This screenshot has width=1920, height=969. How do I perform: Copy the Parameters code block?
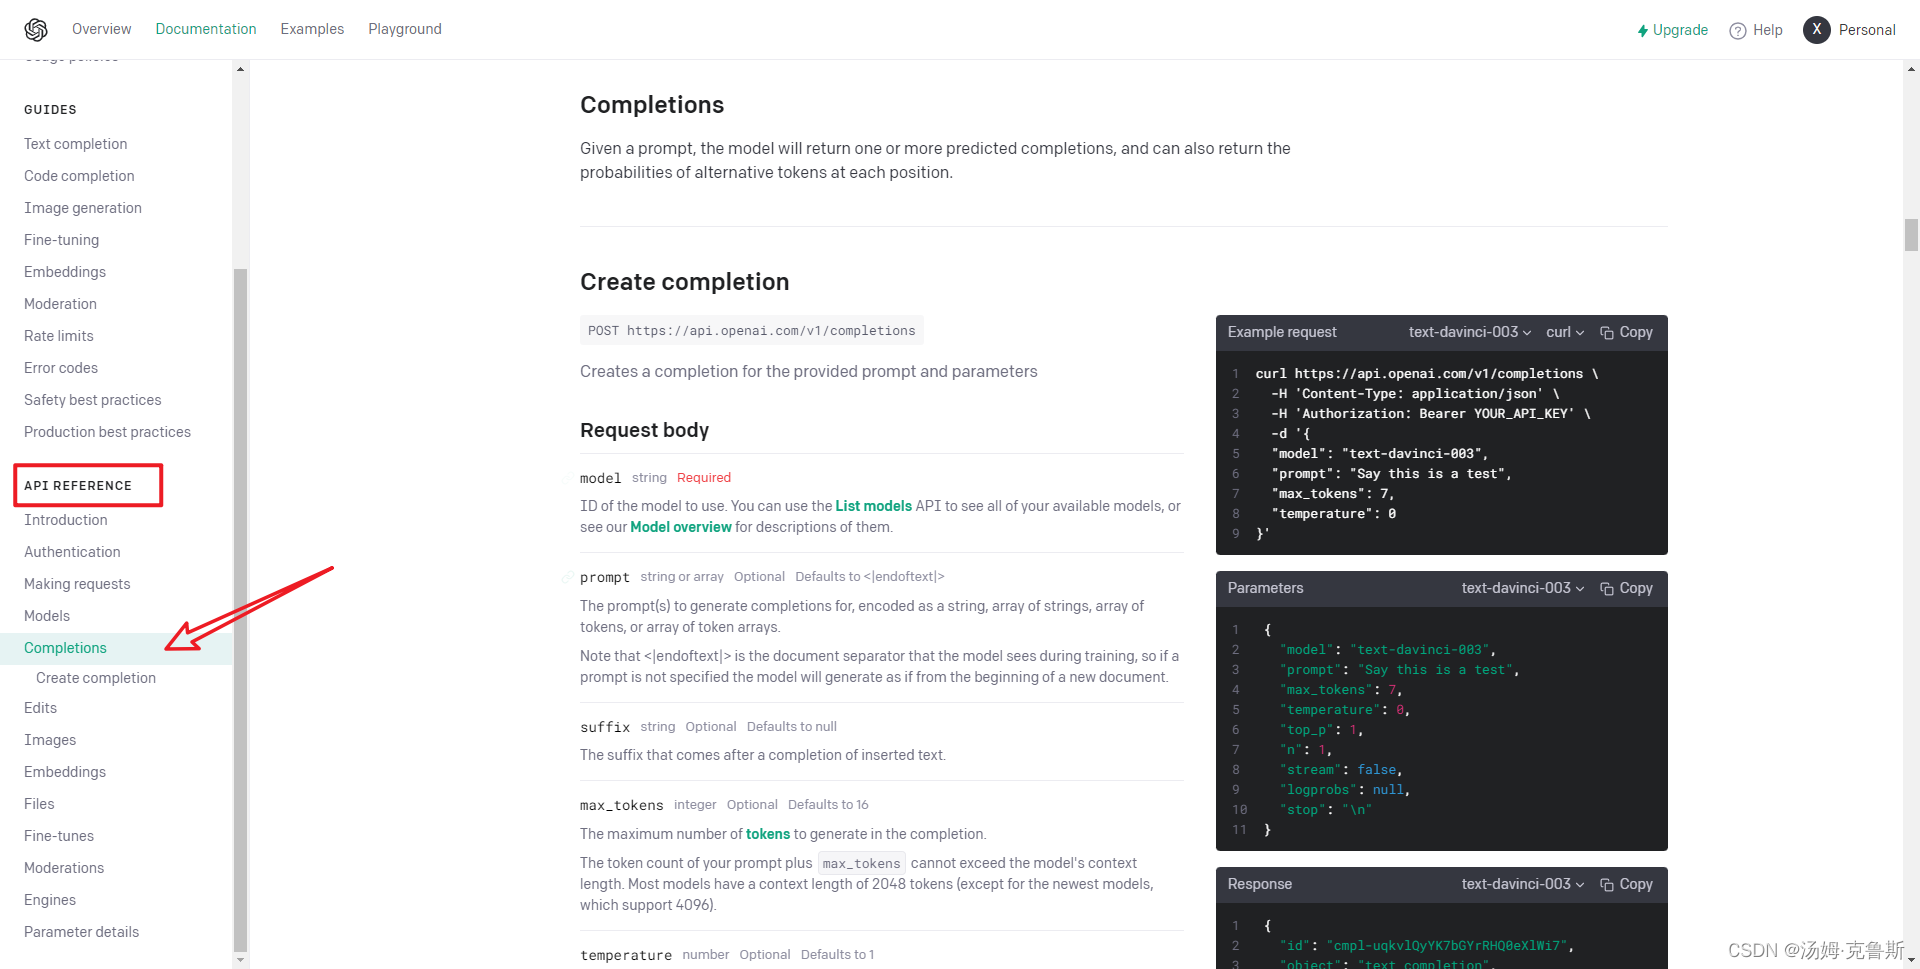(1626, 588)
